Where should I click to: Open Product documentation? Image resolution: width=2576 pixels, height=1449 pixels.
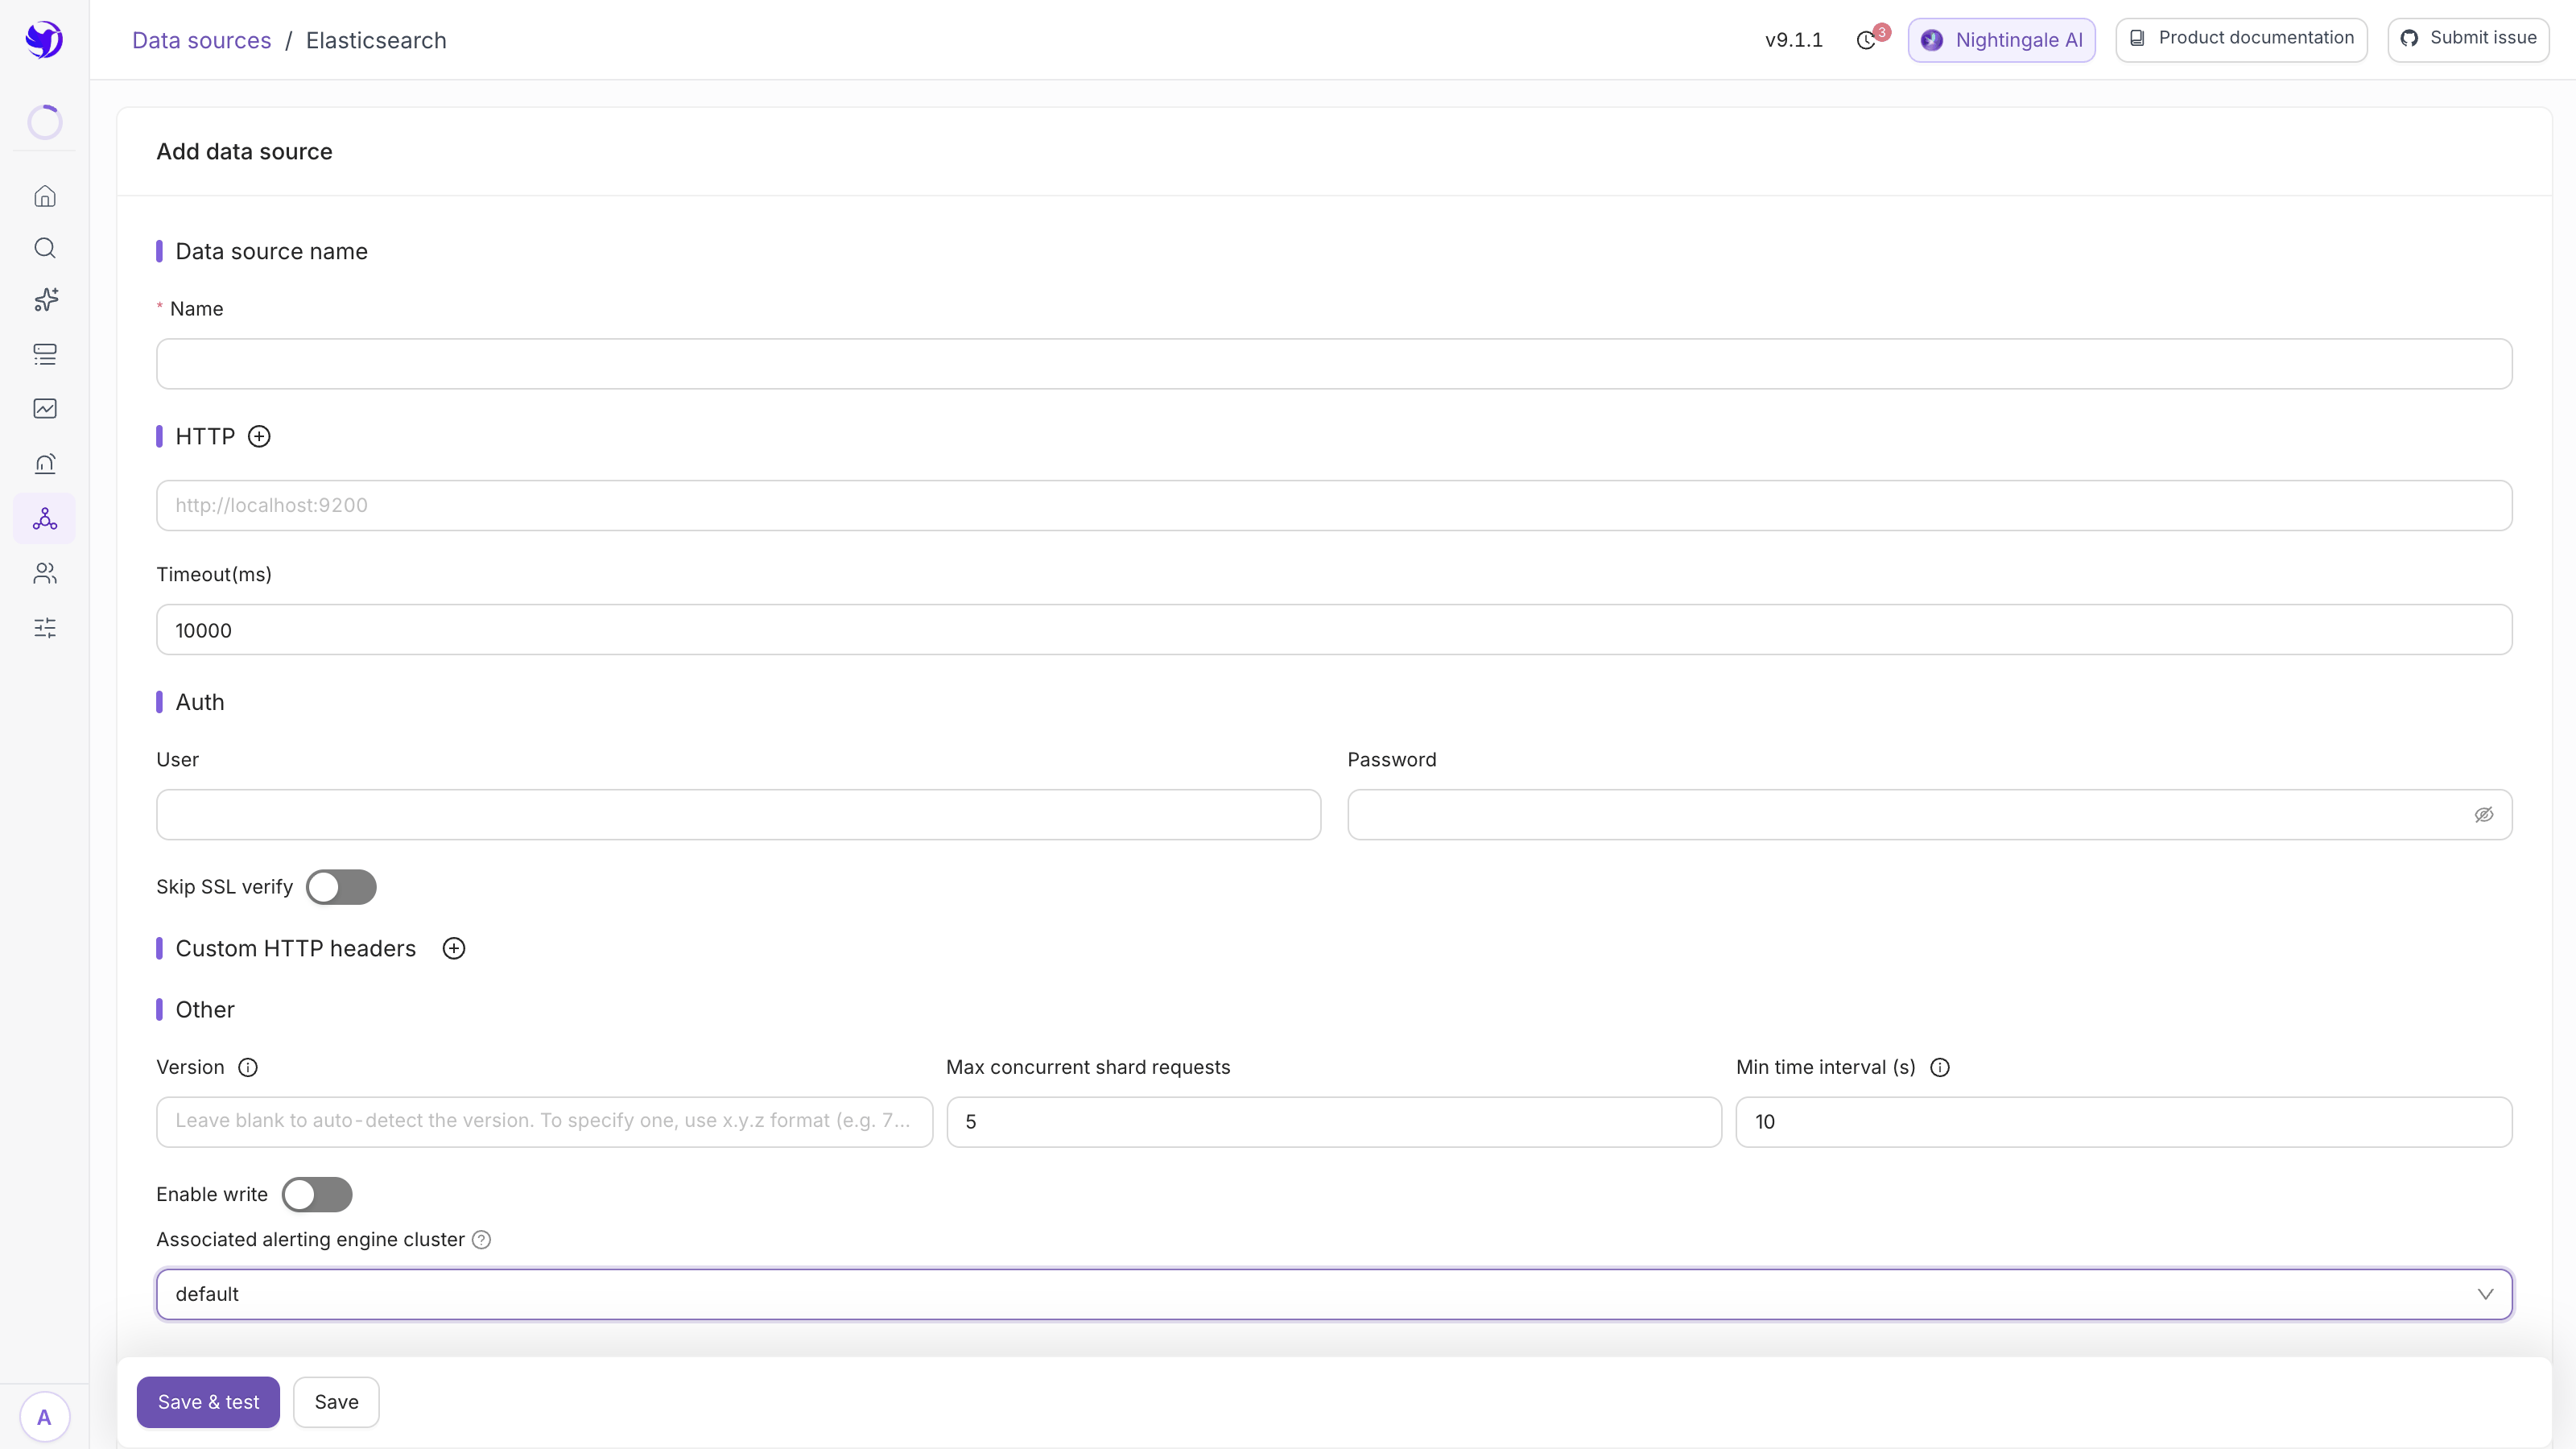point(2241,40)
